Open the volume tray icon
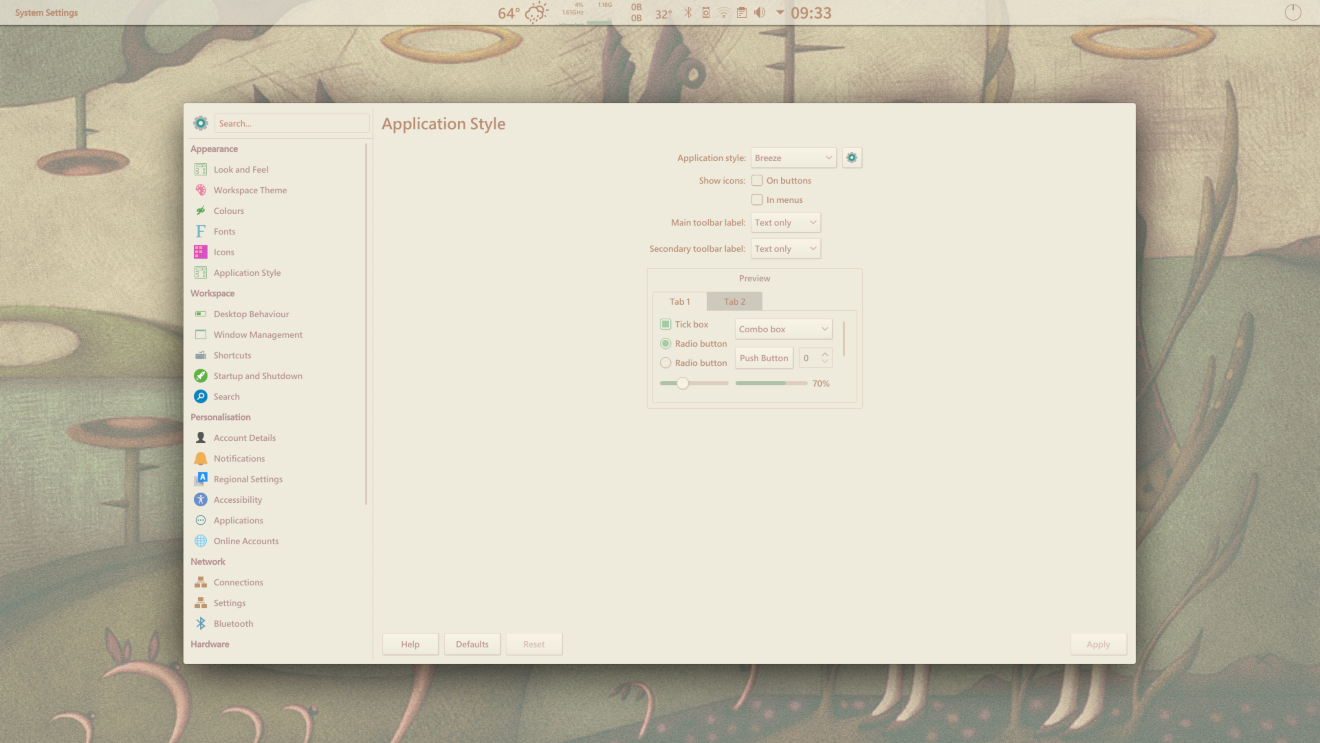The height and width of the screenshot is (743, 1320). [759, 13]
